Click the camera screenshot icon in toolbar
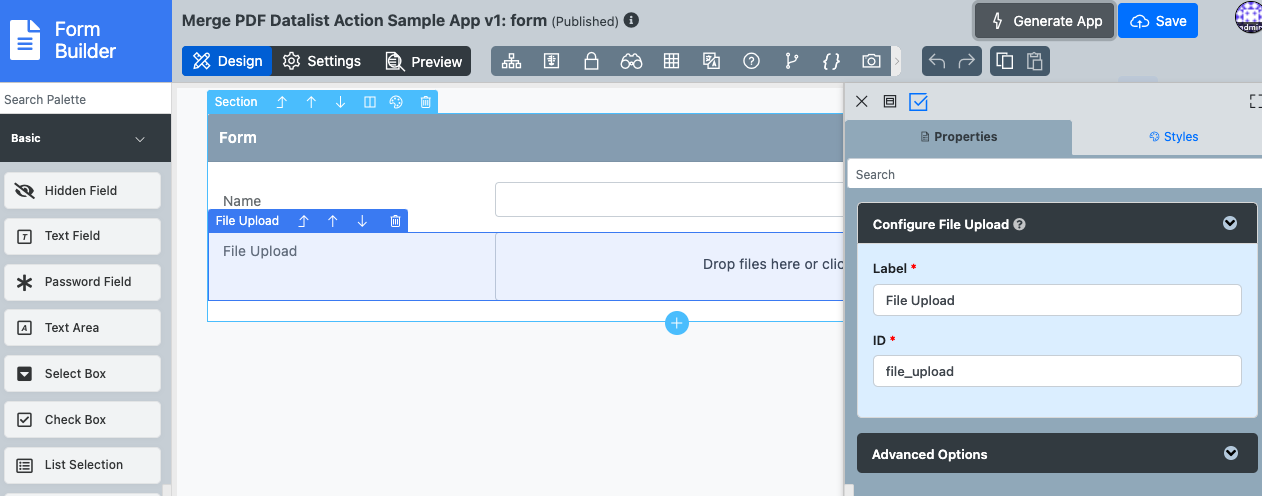Viewport: 1262px width, 496px height. point(871,61)
